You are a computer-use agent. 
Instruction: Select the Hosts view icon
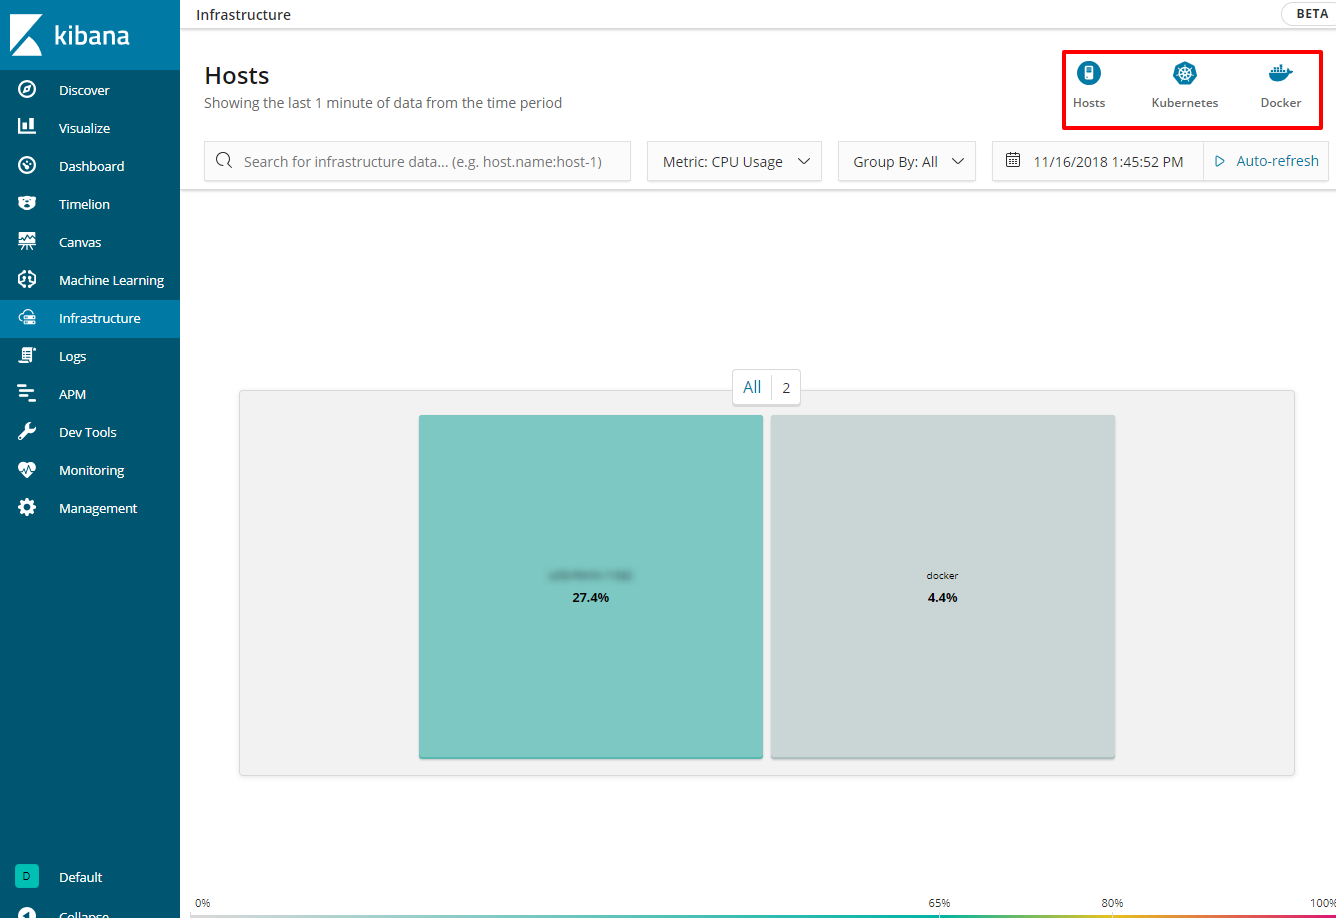coord(1089,73)
